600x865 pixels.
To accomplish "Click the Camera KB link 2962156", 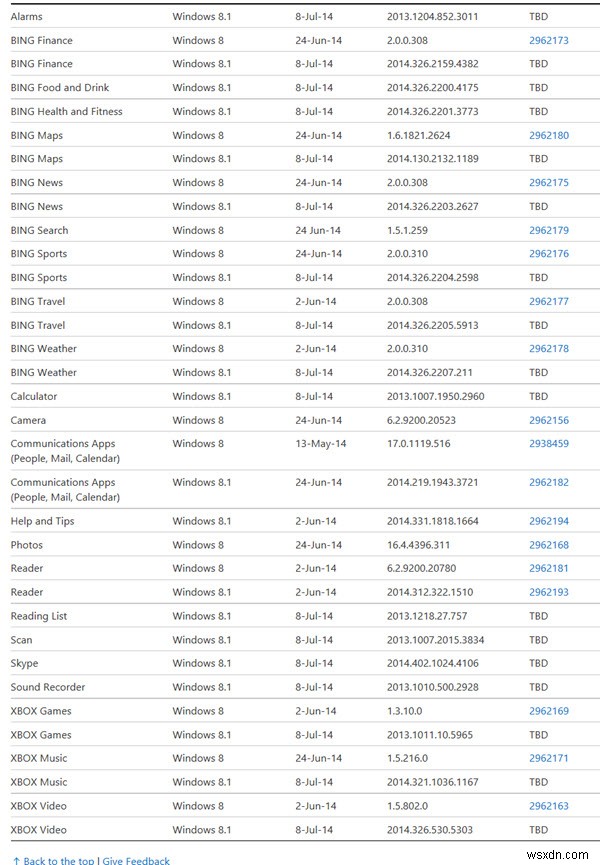I will [x=548, y=421].
